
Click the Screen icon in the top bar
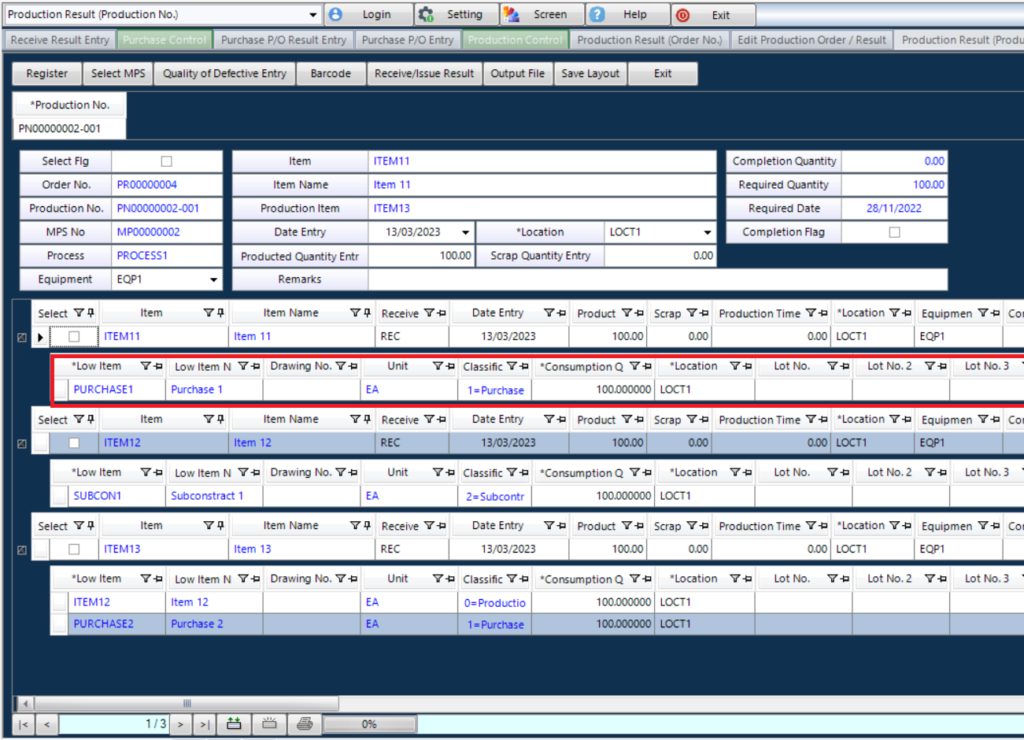coord(512,14)
